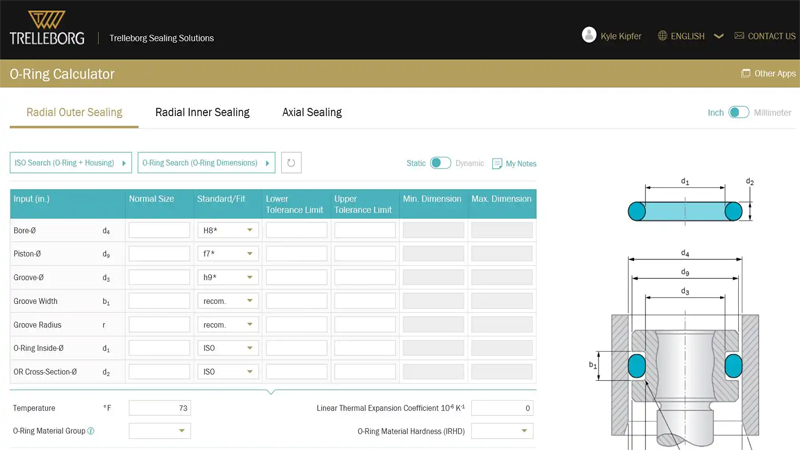The width and height of the screenshot is (800, 450).
Task: Open the Piston-Ø f7* fit dropdown
Action: click(228, 254)
